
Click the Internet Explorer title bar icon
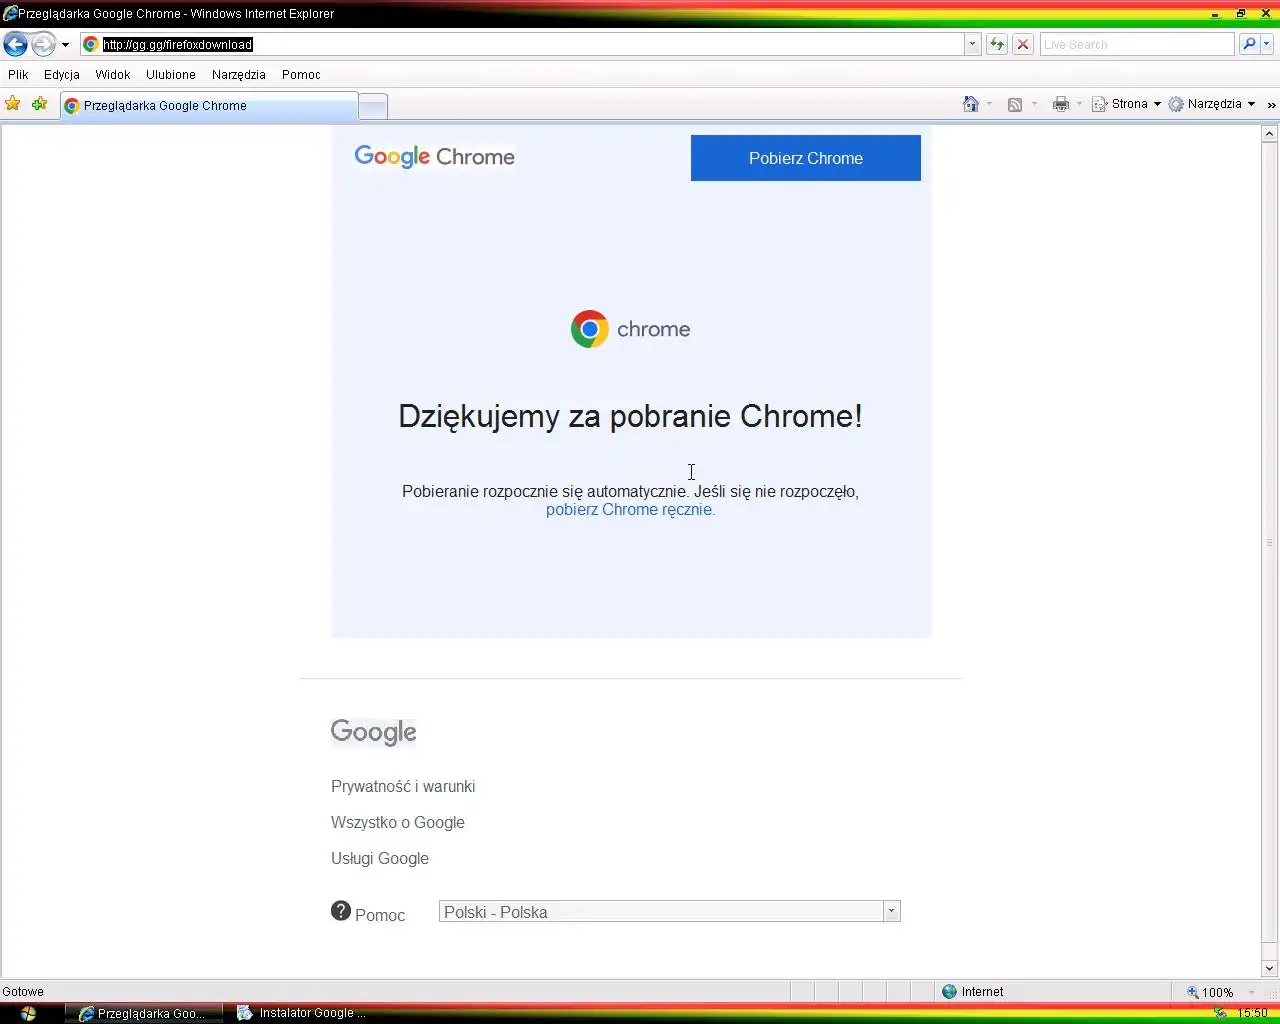coord(10,14)
